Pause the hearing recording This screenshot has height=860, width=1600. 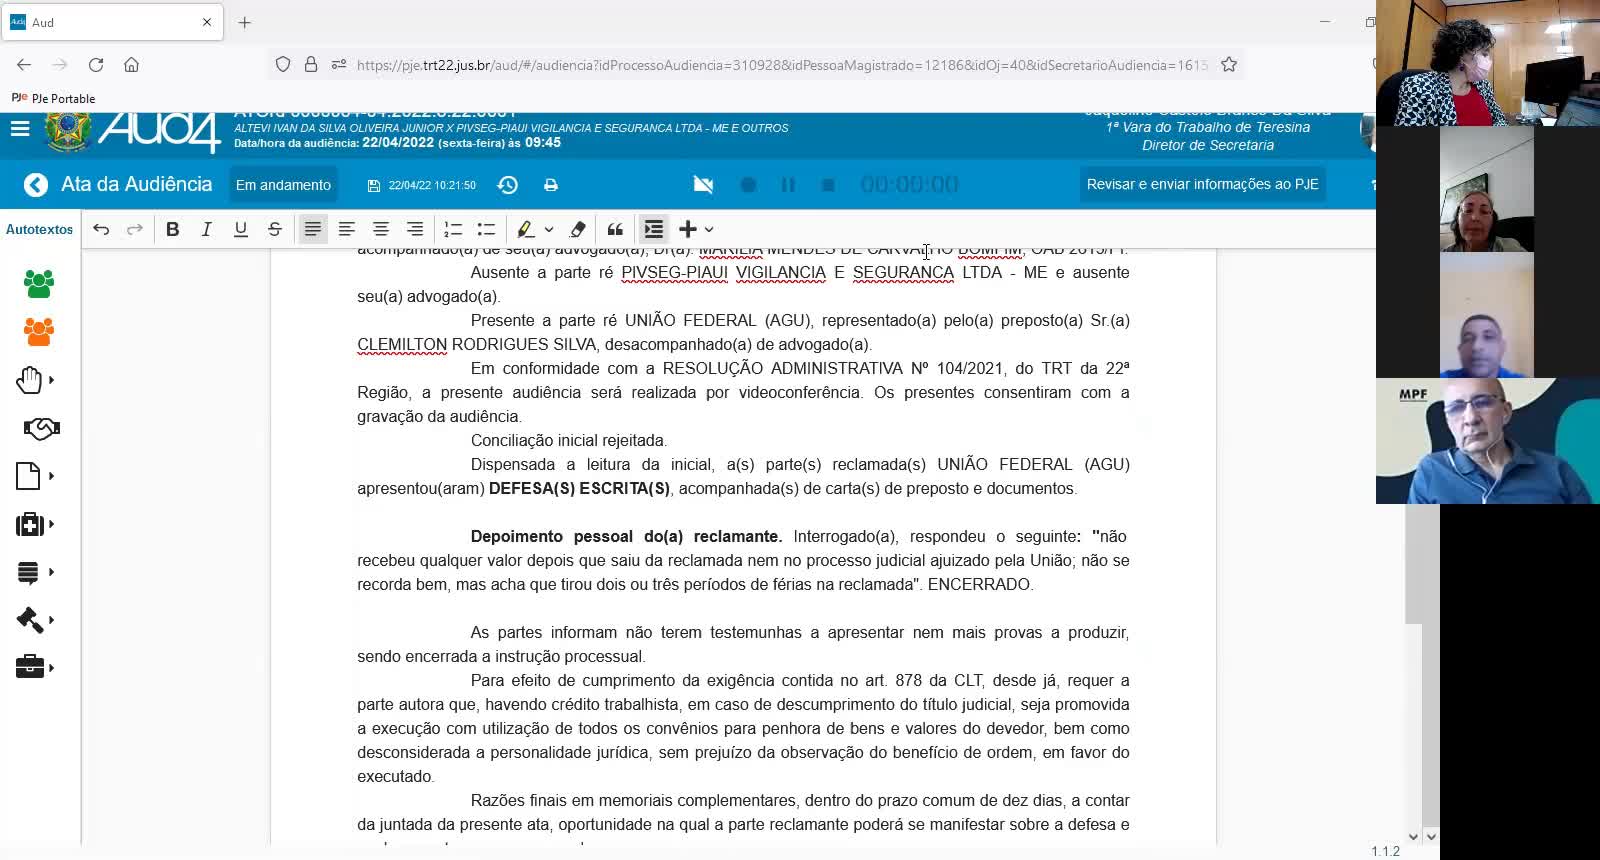[788, 185]
